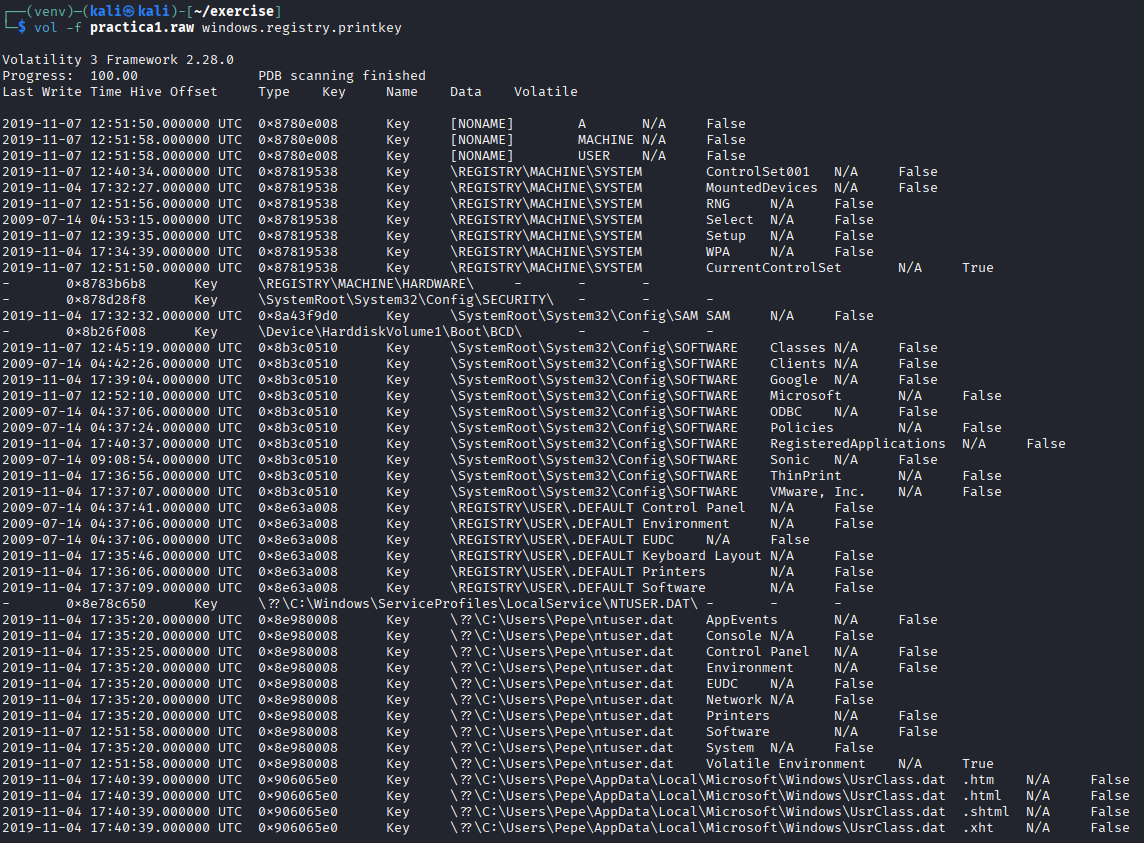Viewport: 1144px width, 843px height.
Task: Select the 'Volatile Environment' key name
Action: tap(785, 764)
